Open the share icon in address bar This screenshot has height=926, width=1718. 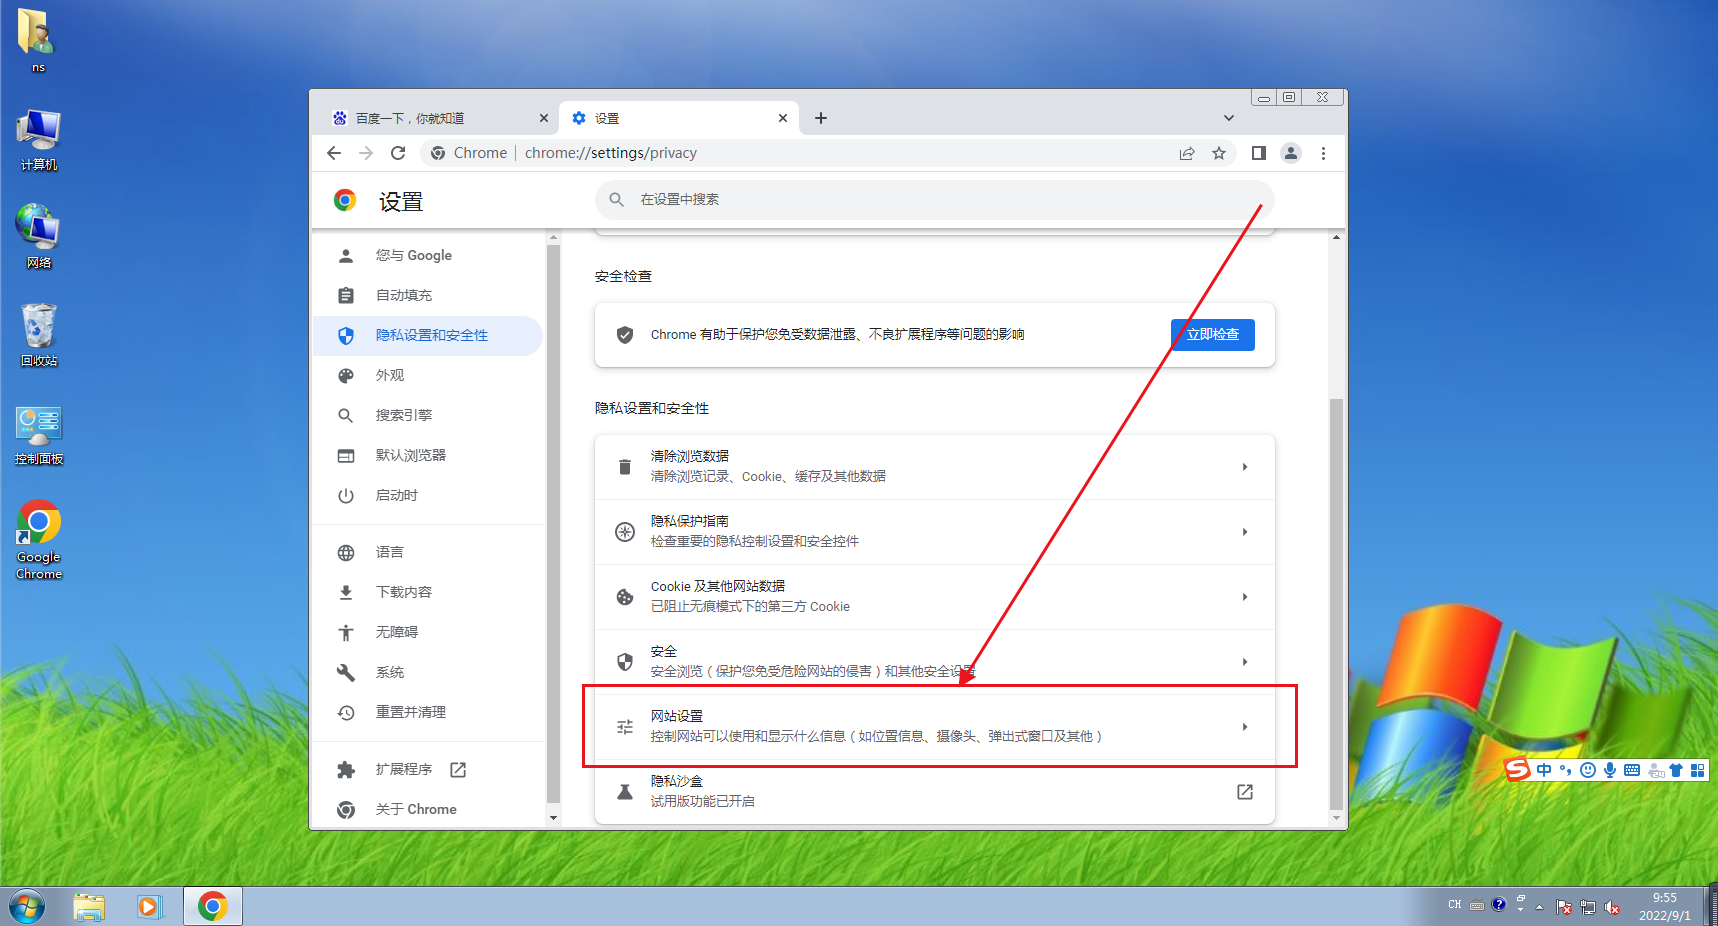1187,152
